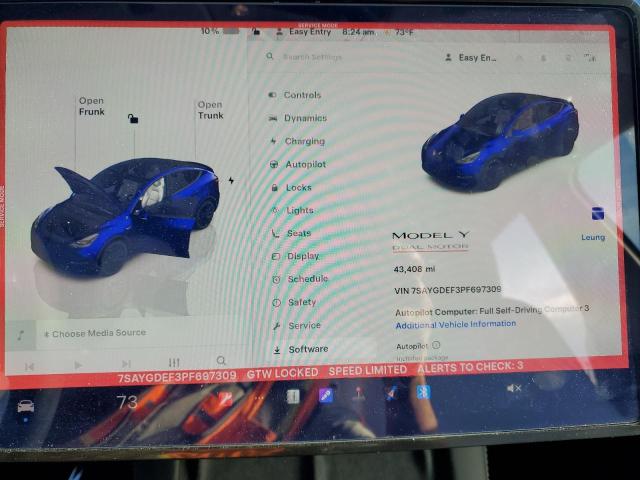Tap the connectivity icon in the settings header
The height and width of the screenshot is (480, 640).
point(590,58)
